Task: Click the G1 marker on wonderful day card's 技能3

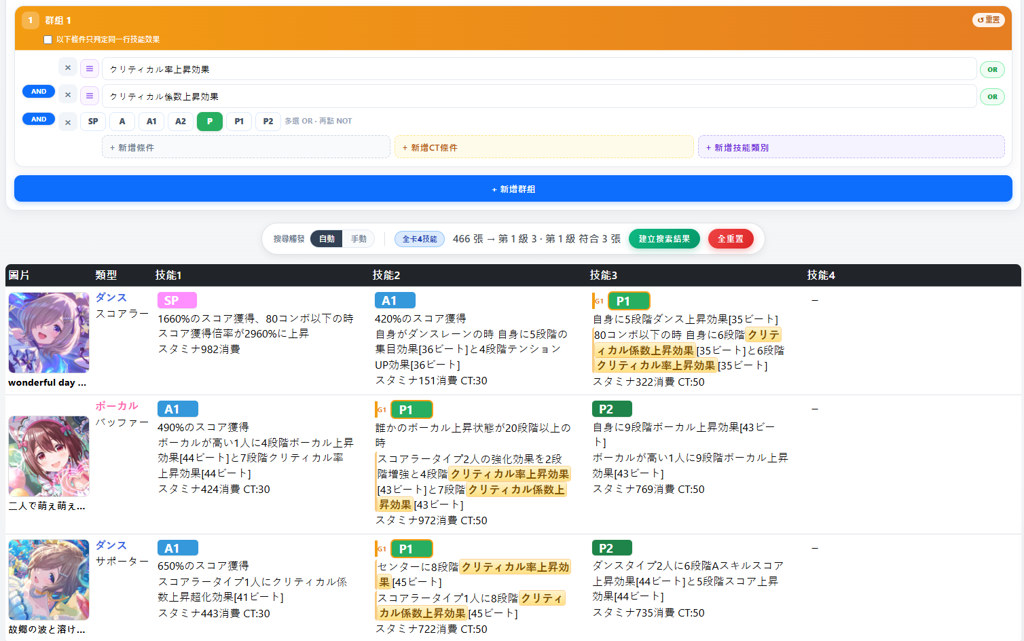Action: pyautogui.click(x=598, y=301)
